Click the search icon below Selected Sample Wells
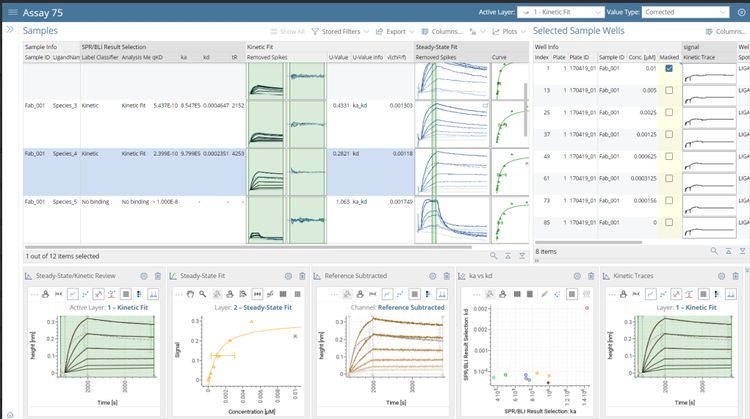750x419 pixels. point(715,251)
